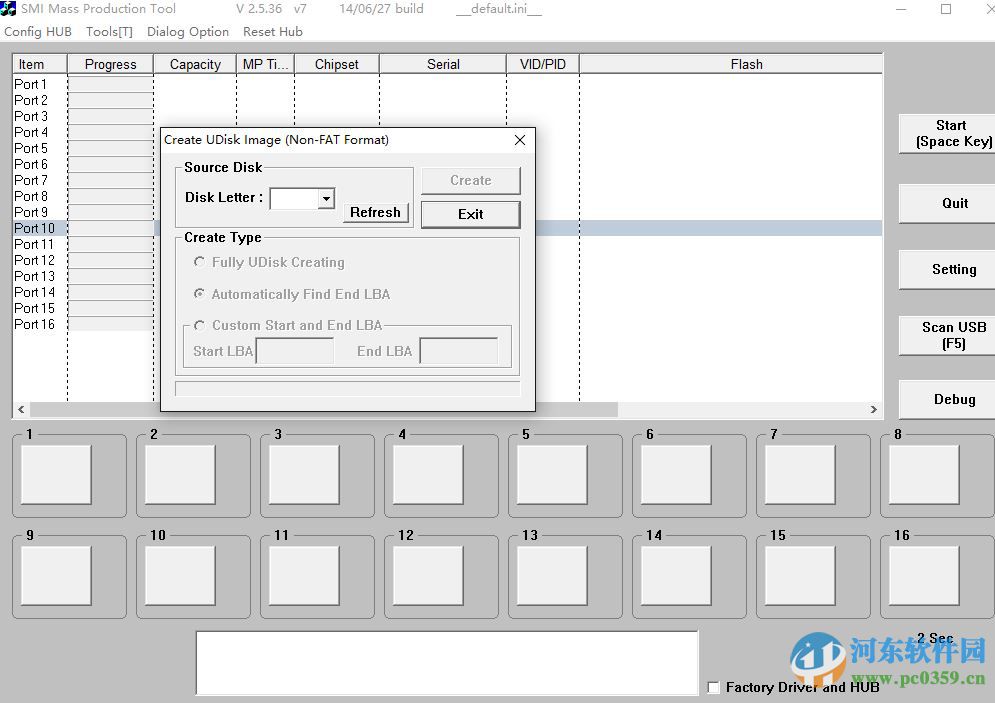The height and width of the screenshot is (703, 995).
Task: Click port slot box 12
Action: (428, 575)
